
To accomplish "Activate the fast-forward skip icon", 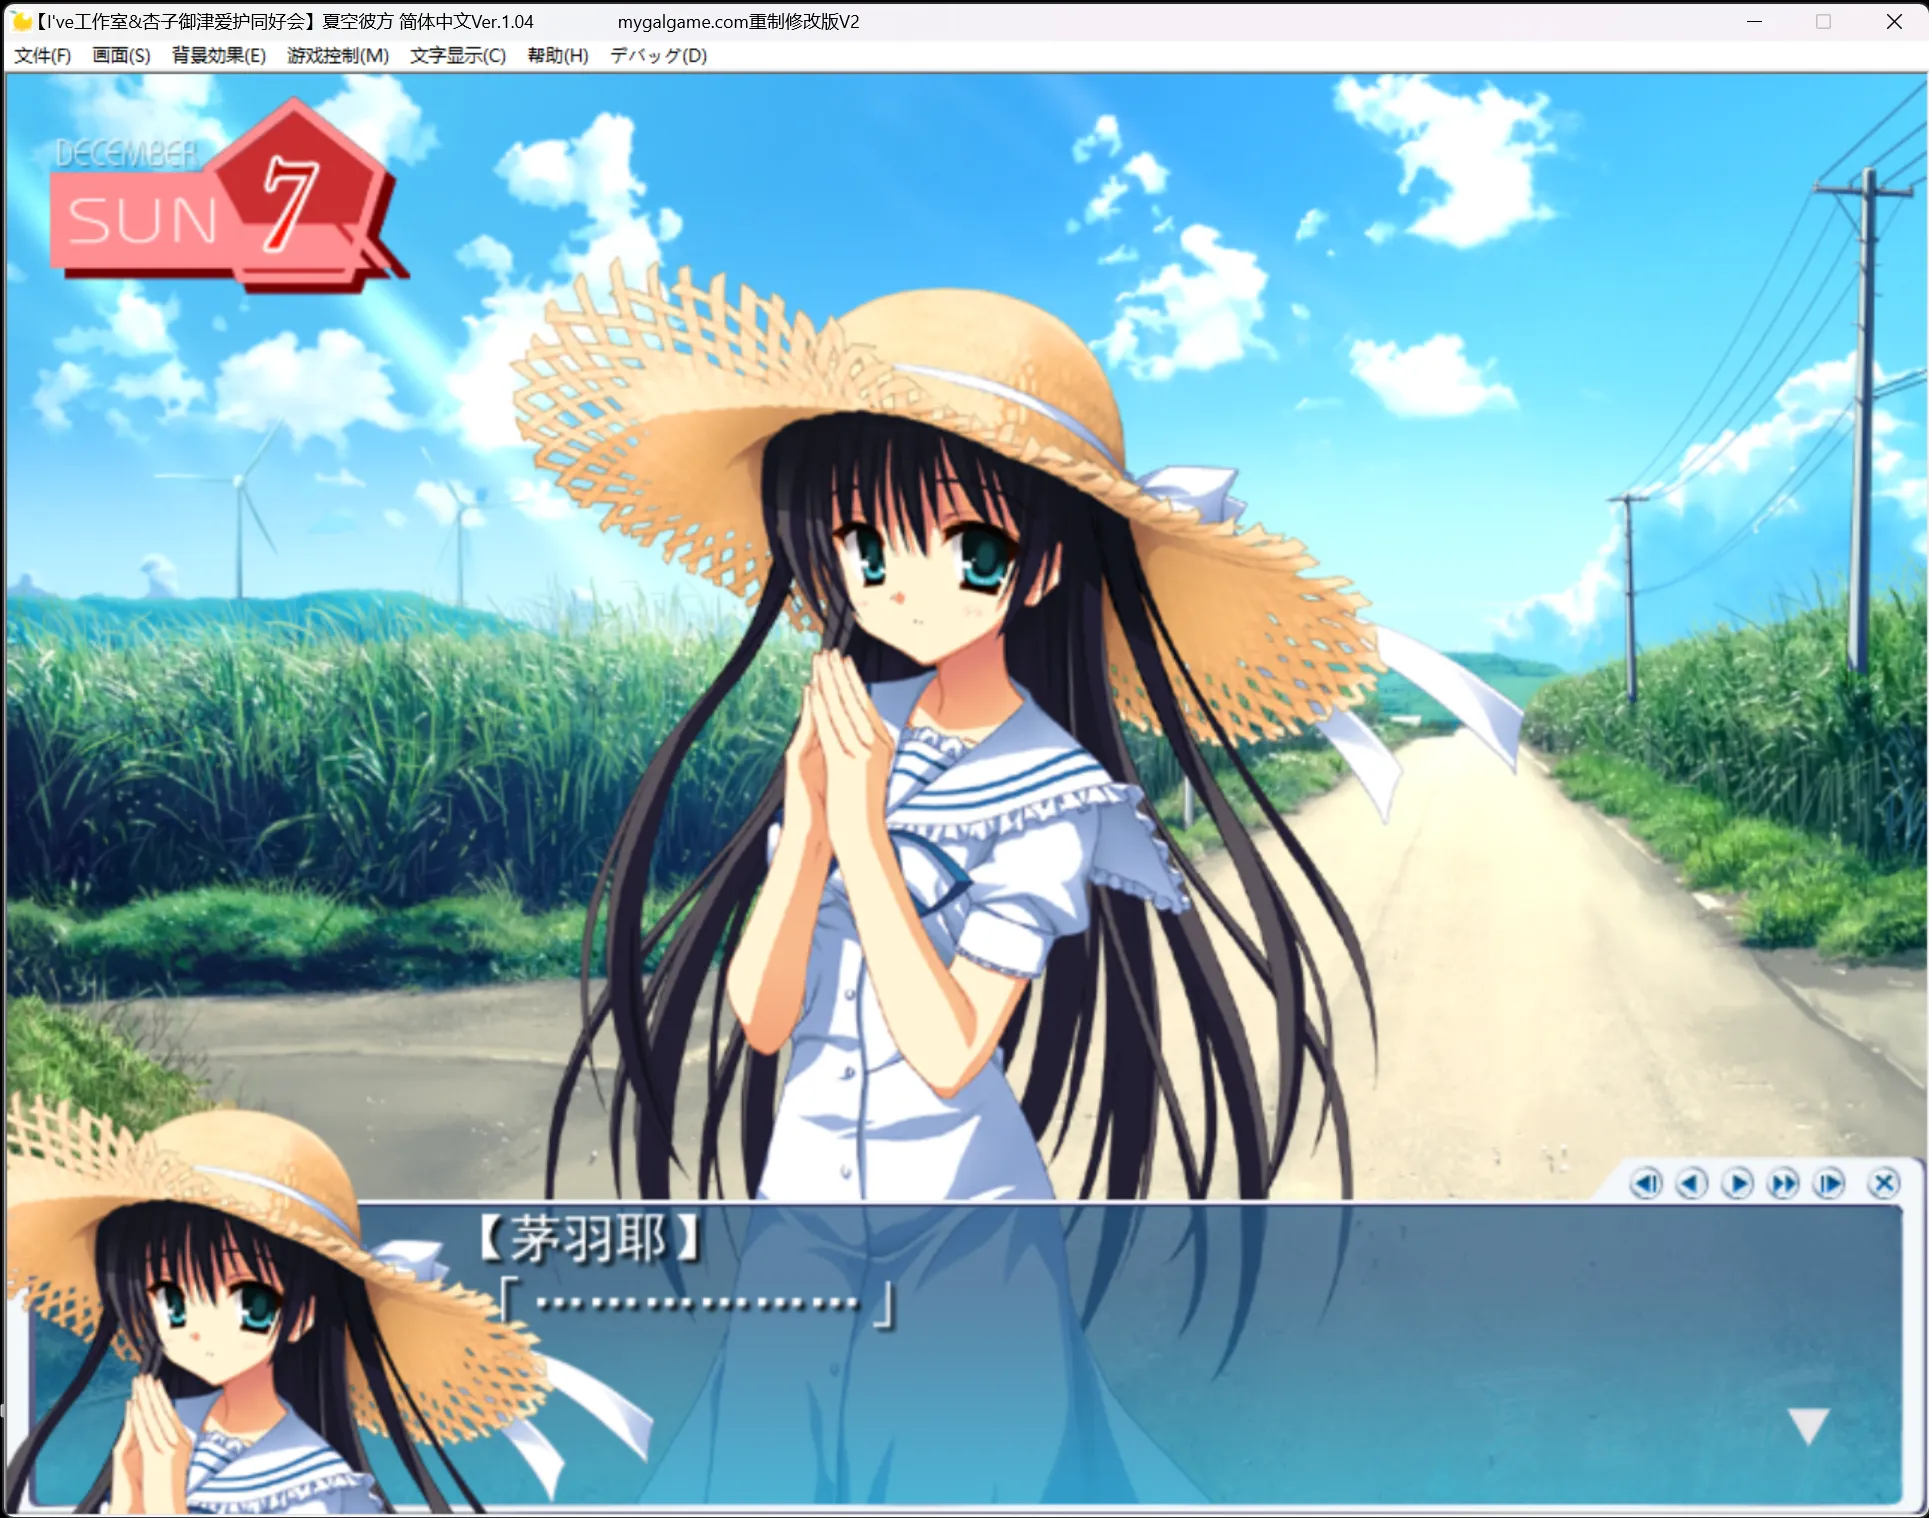I will 1785,1182.
